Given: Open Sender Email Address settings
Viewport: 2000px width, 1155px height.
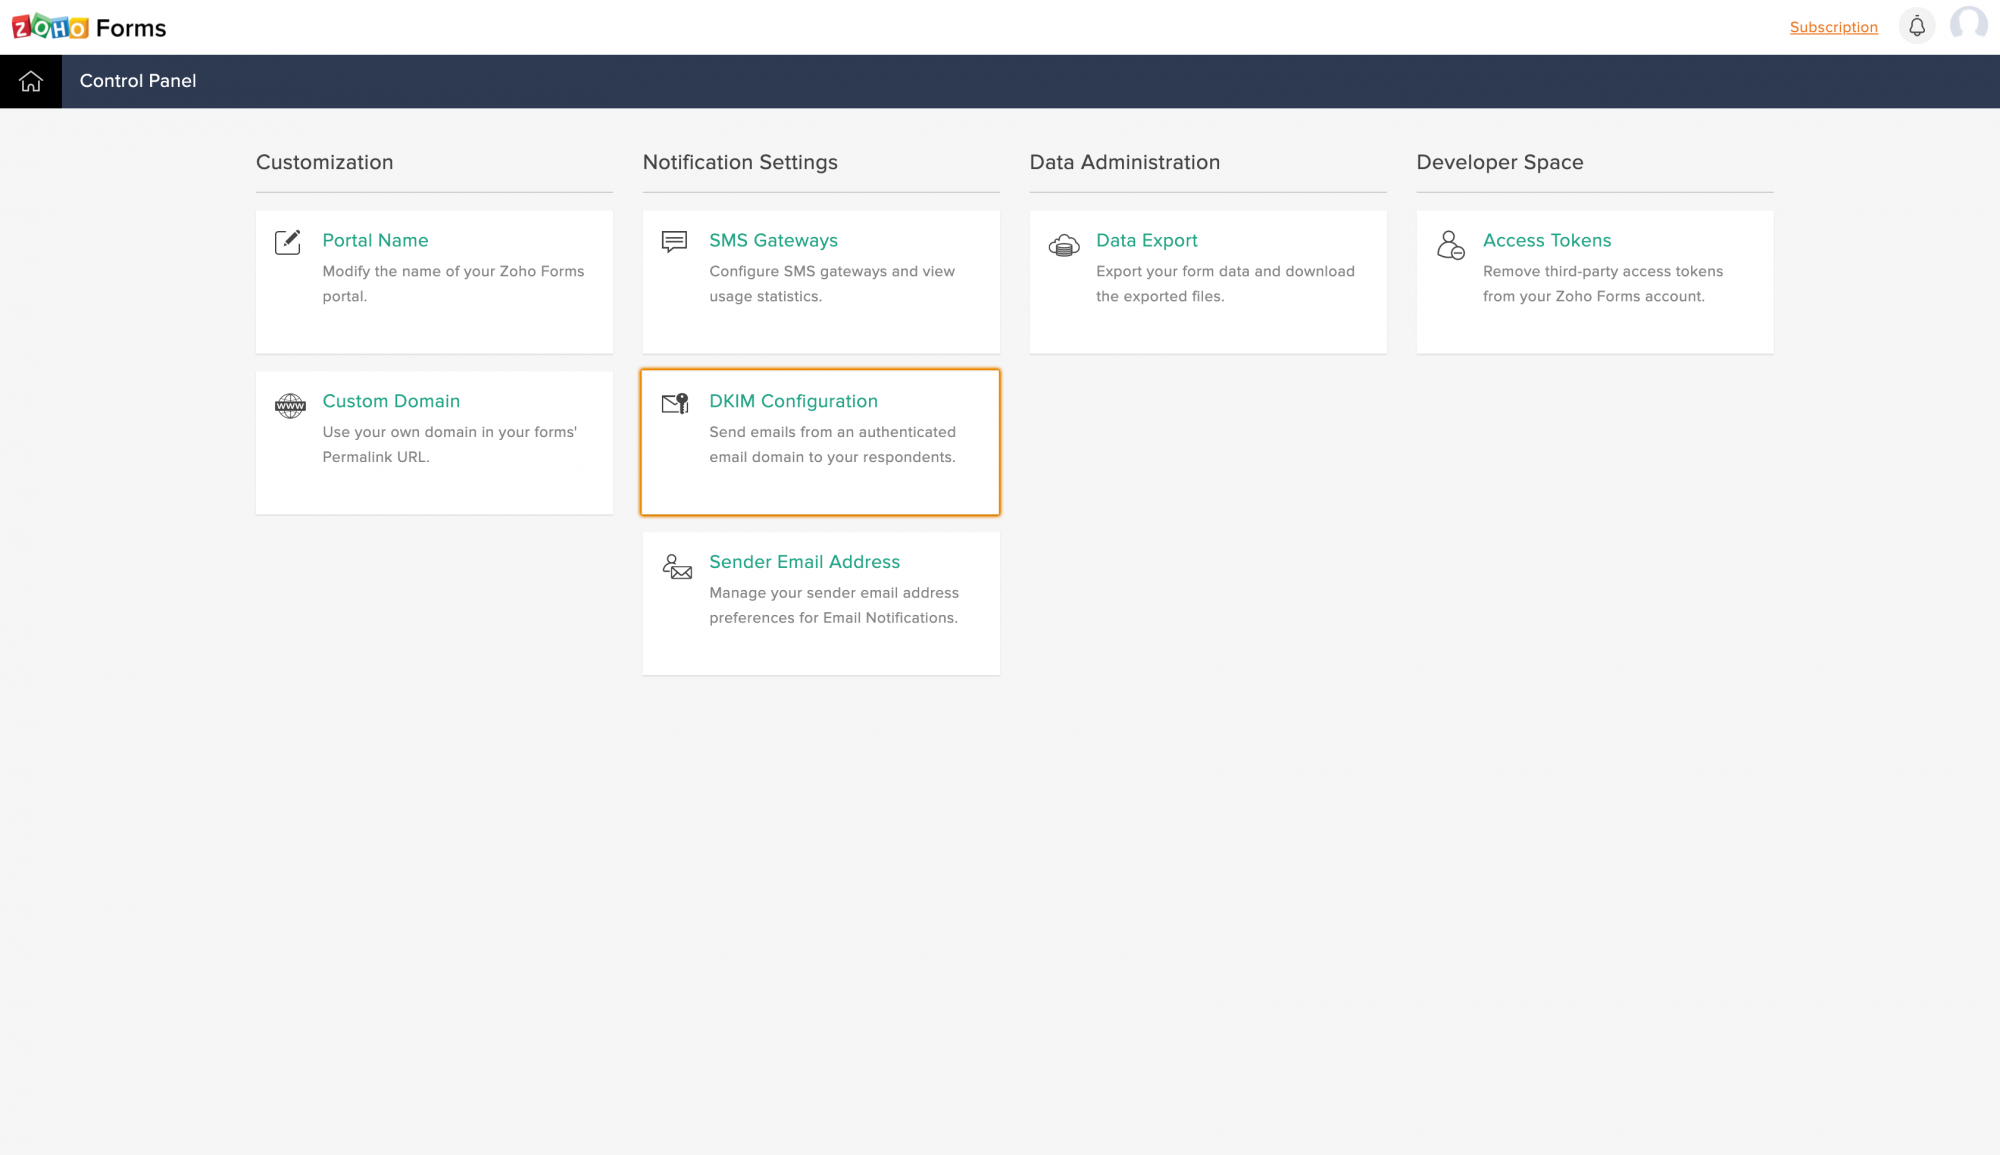Looking at the screenshot, I should coord(804,562).
